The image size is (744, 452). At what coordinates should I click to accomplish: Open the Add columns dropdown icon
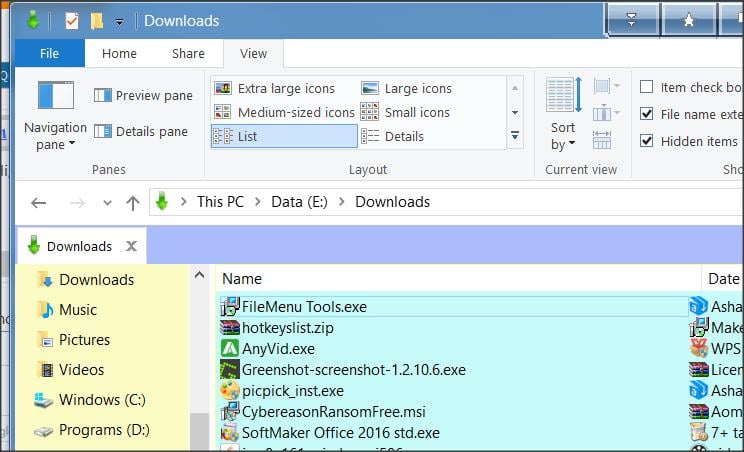click(606, 113)
